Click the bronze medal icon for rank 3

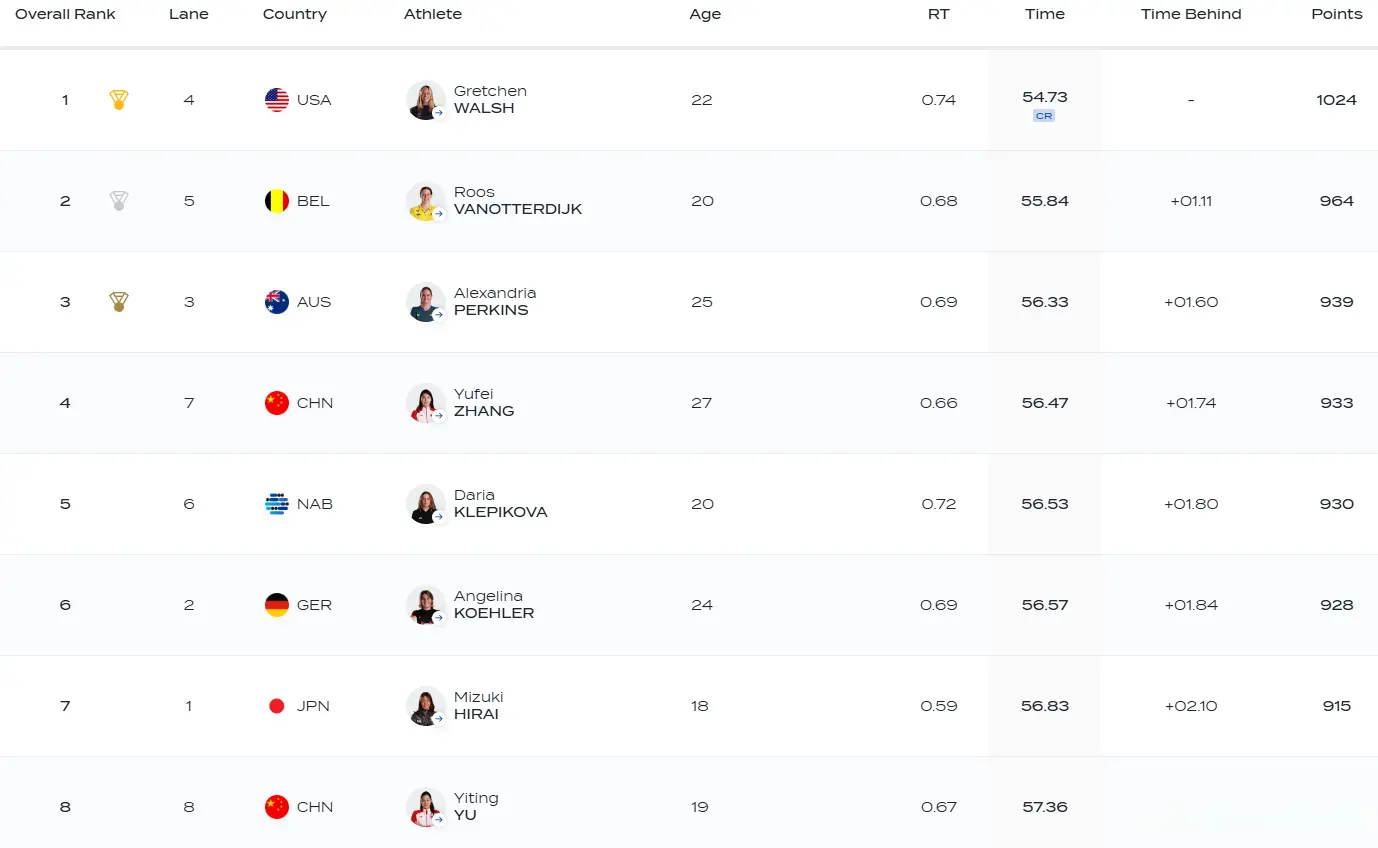[x=118, y=302]
